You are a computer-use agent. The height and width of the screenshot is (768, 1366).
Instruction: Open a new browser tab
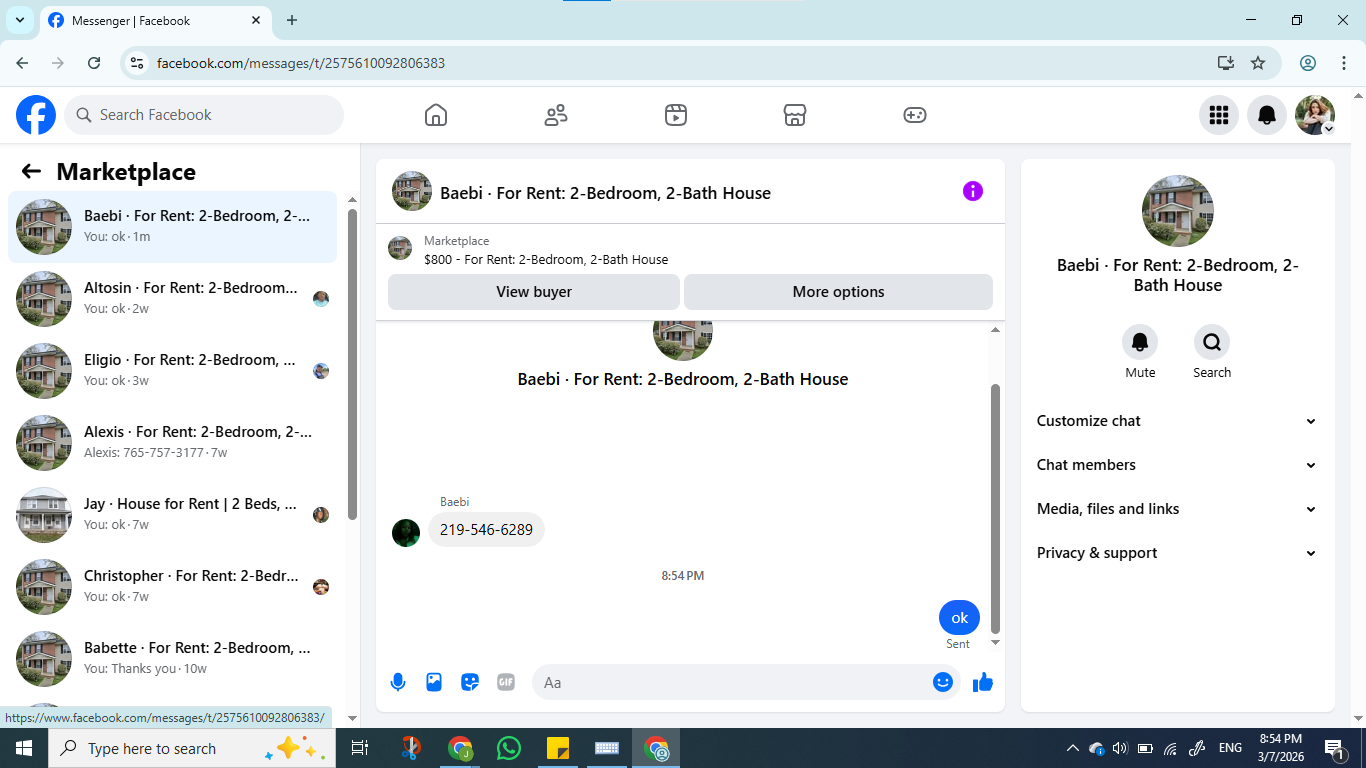pyautogui.click(x=292, y=20)
